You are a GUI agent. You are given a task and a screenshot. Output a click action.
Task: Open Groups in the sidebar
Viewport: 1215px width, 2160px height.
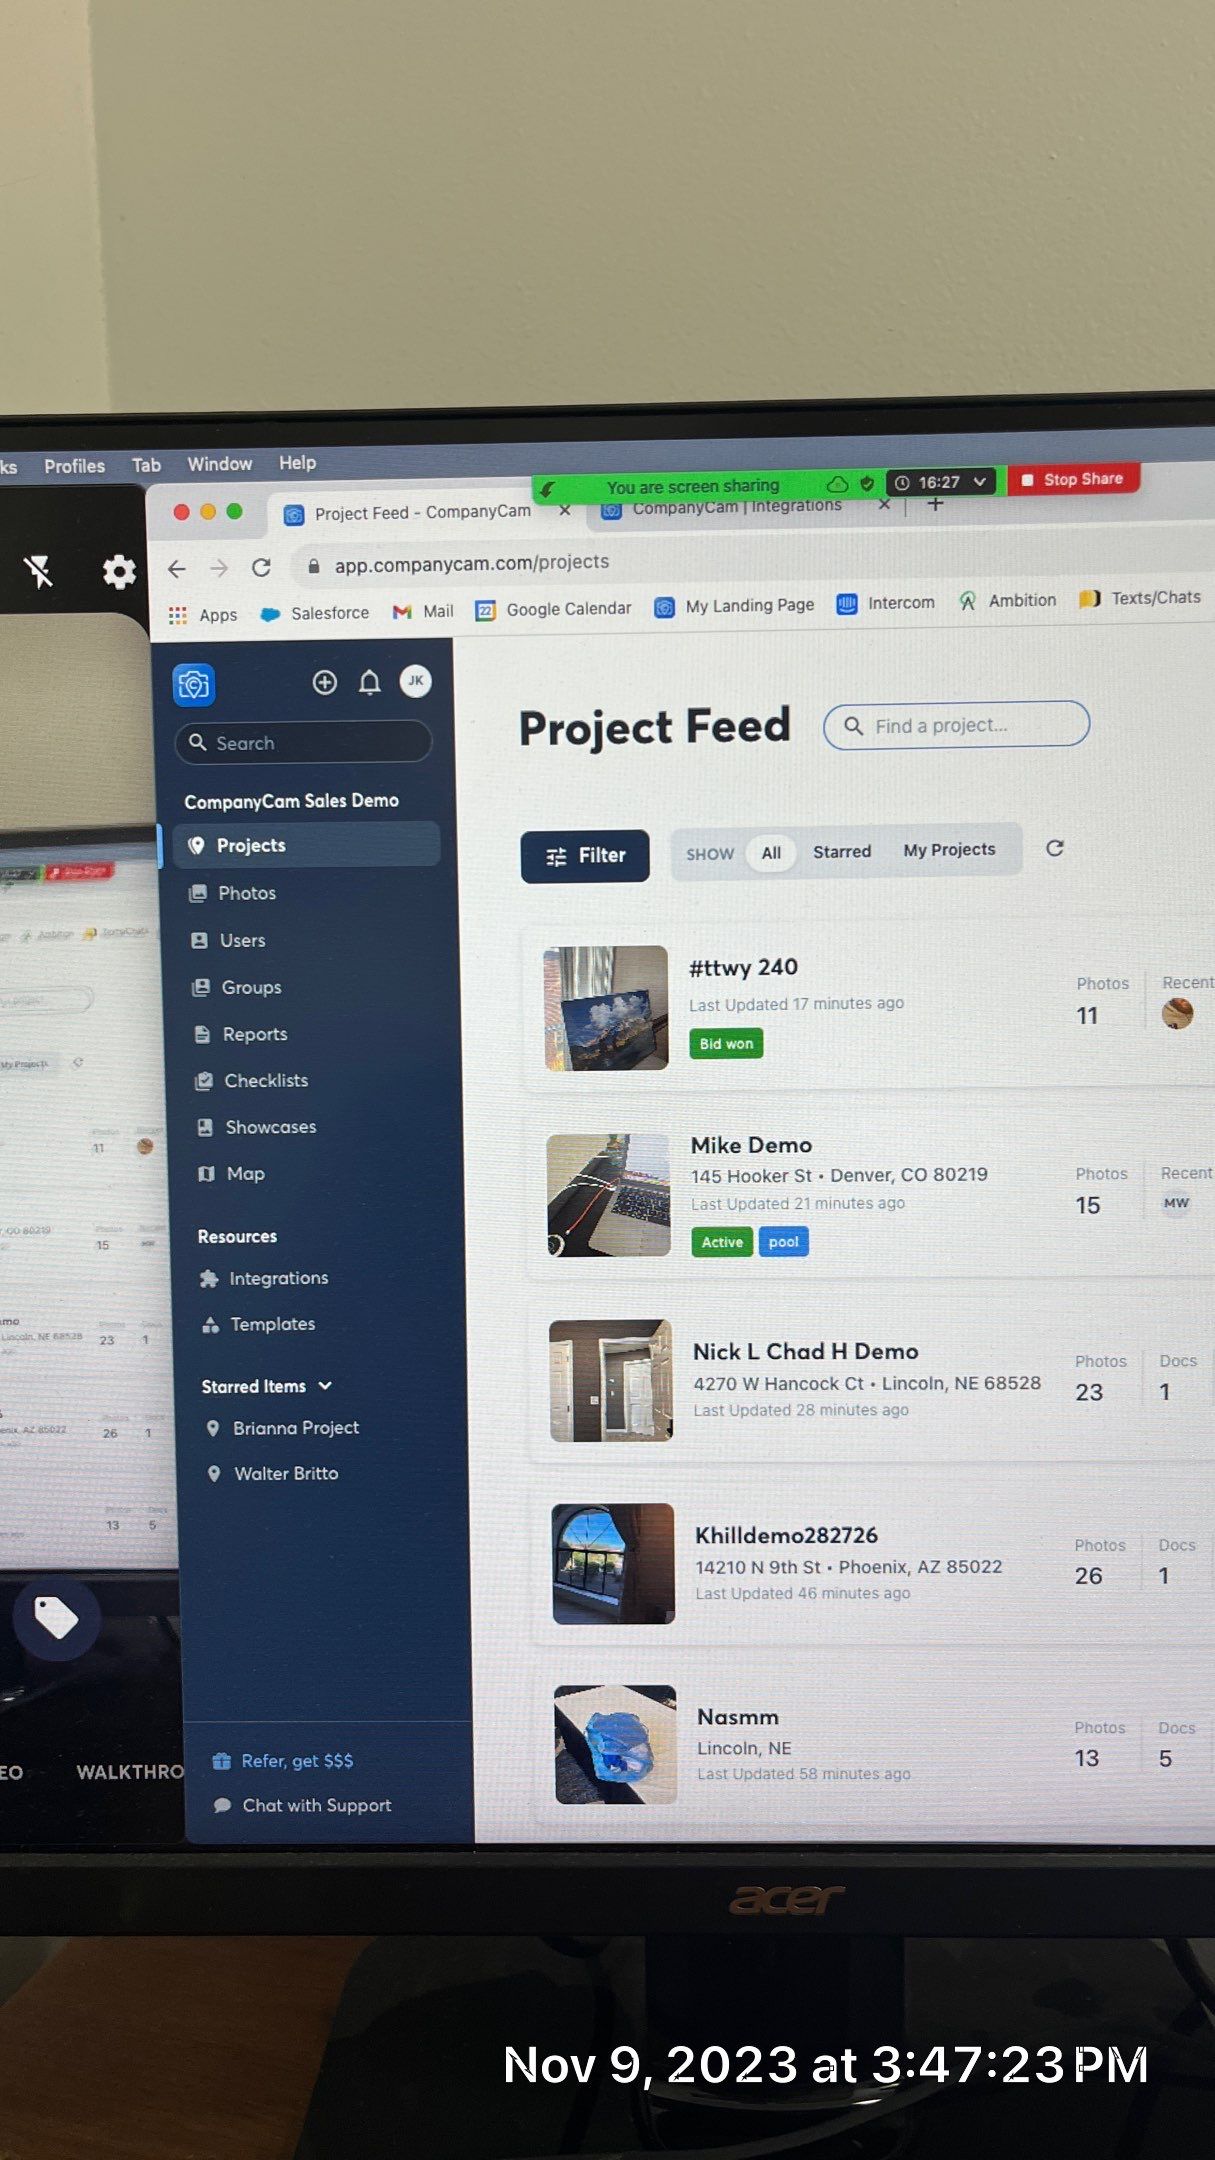point(250,987)
